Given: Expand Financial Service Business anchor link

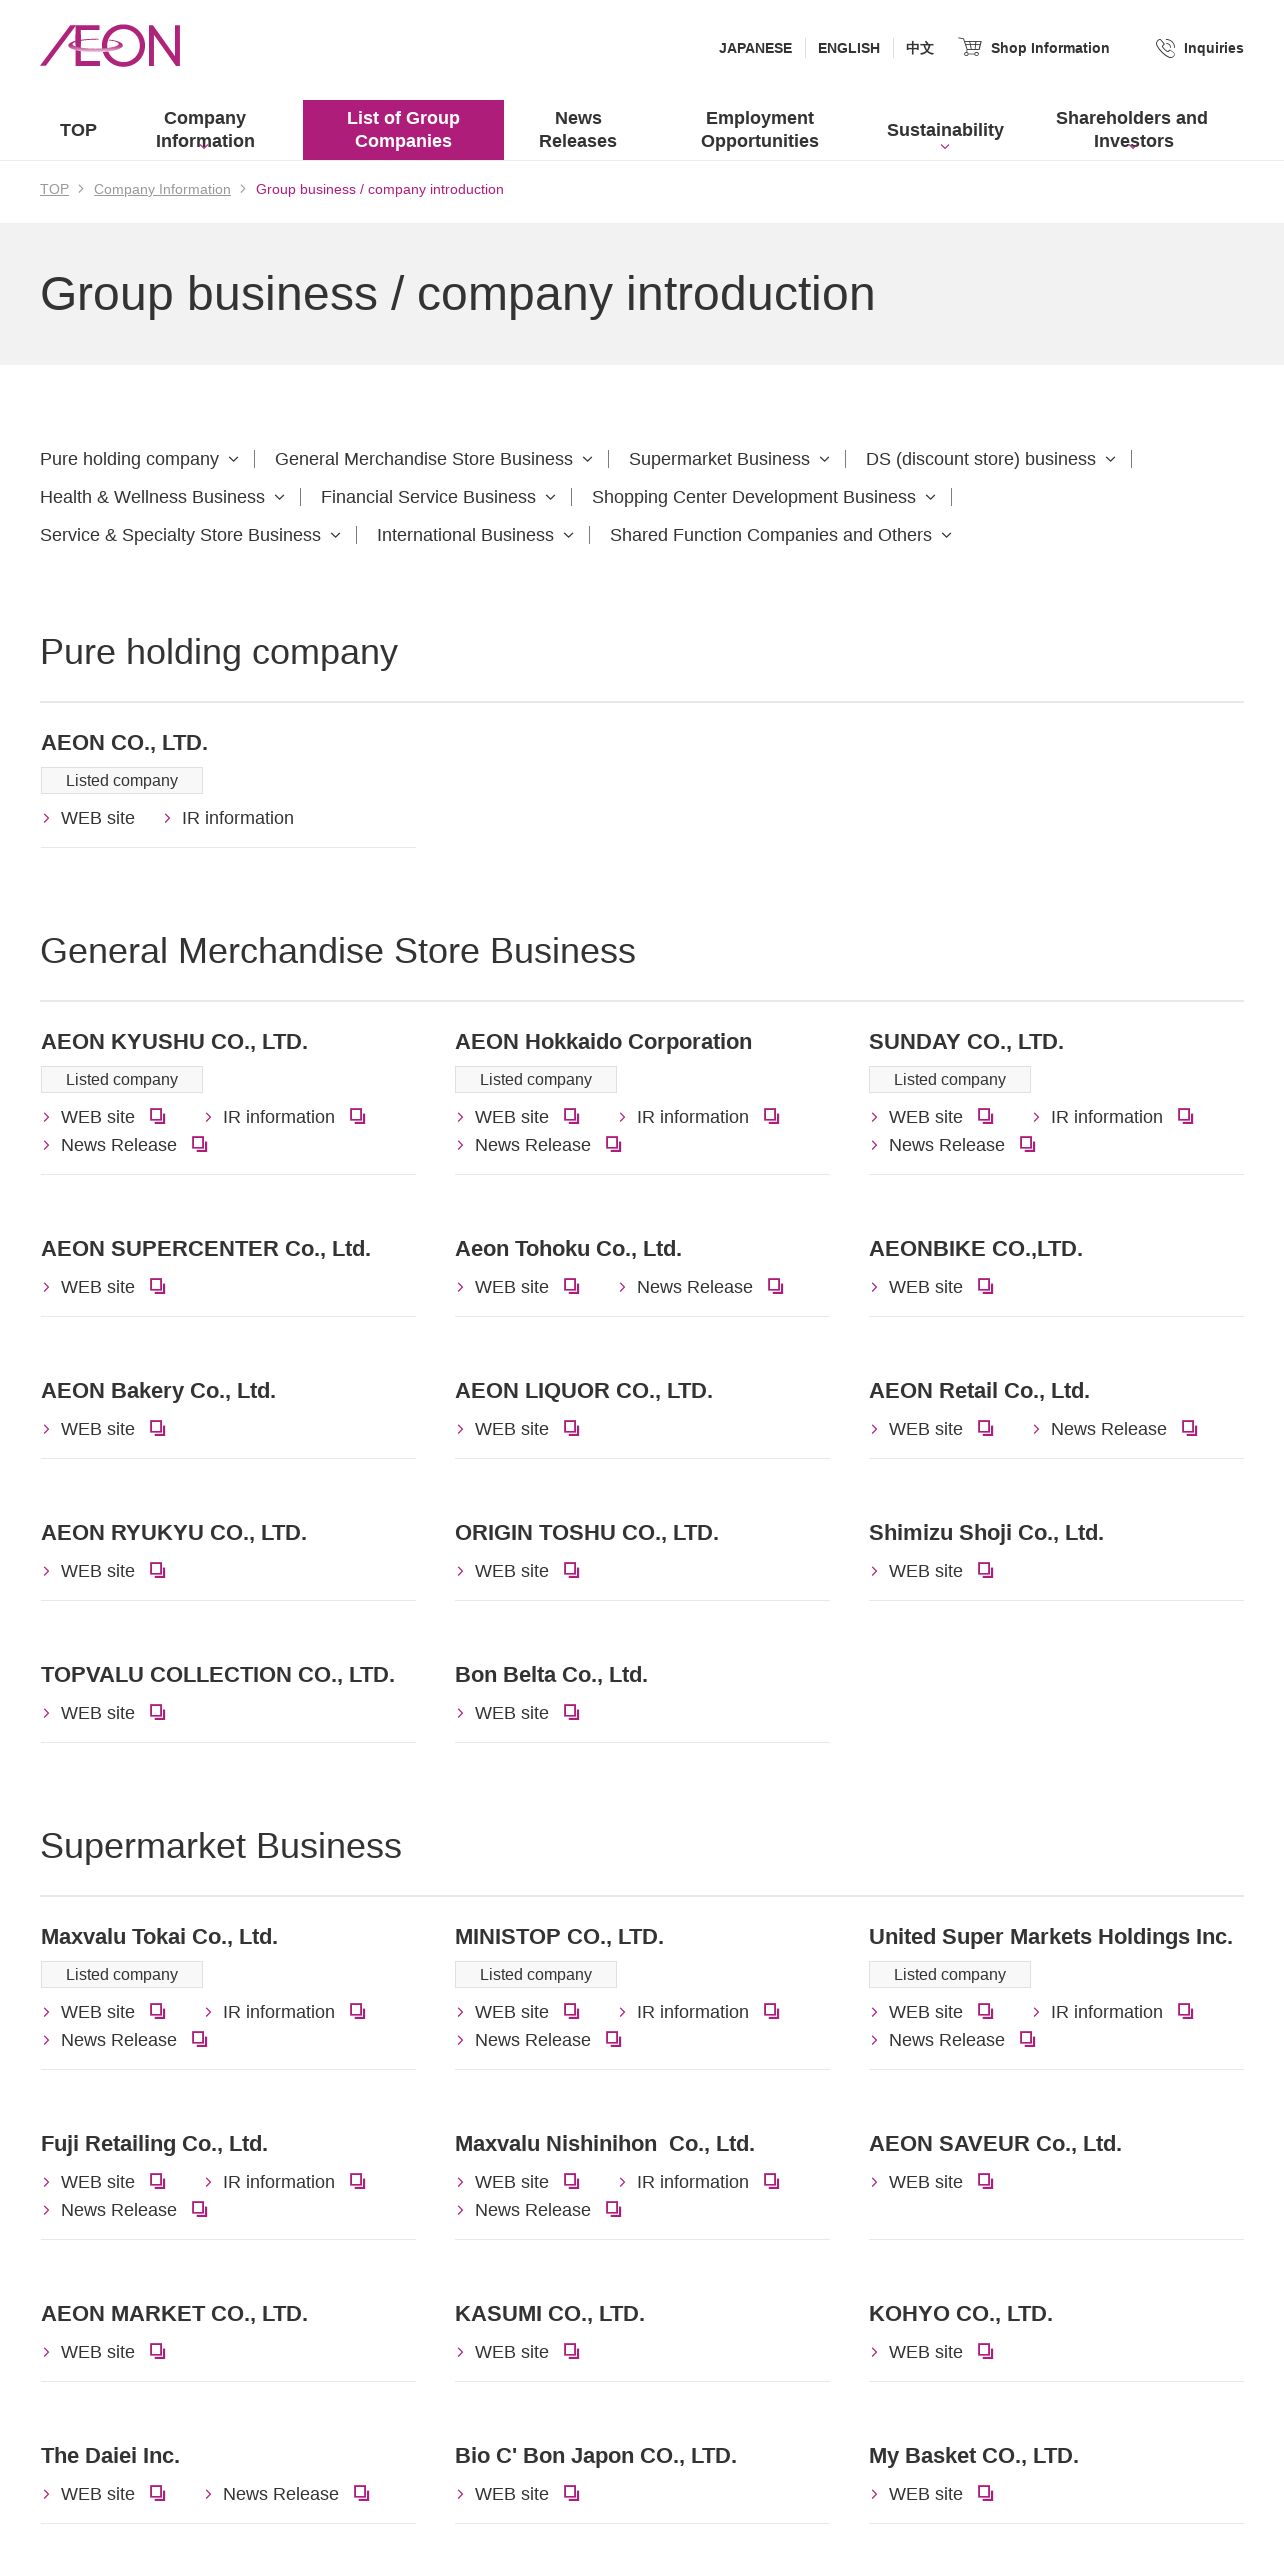Looking at the screenshot, I should pyautogui.click(x=437, y=497).
